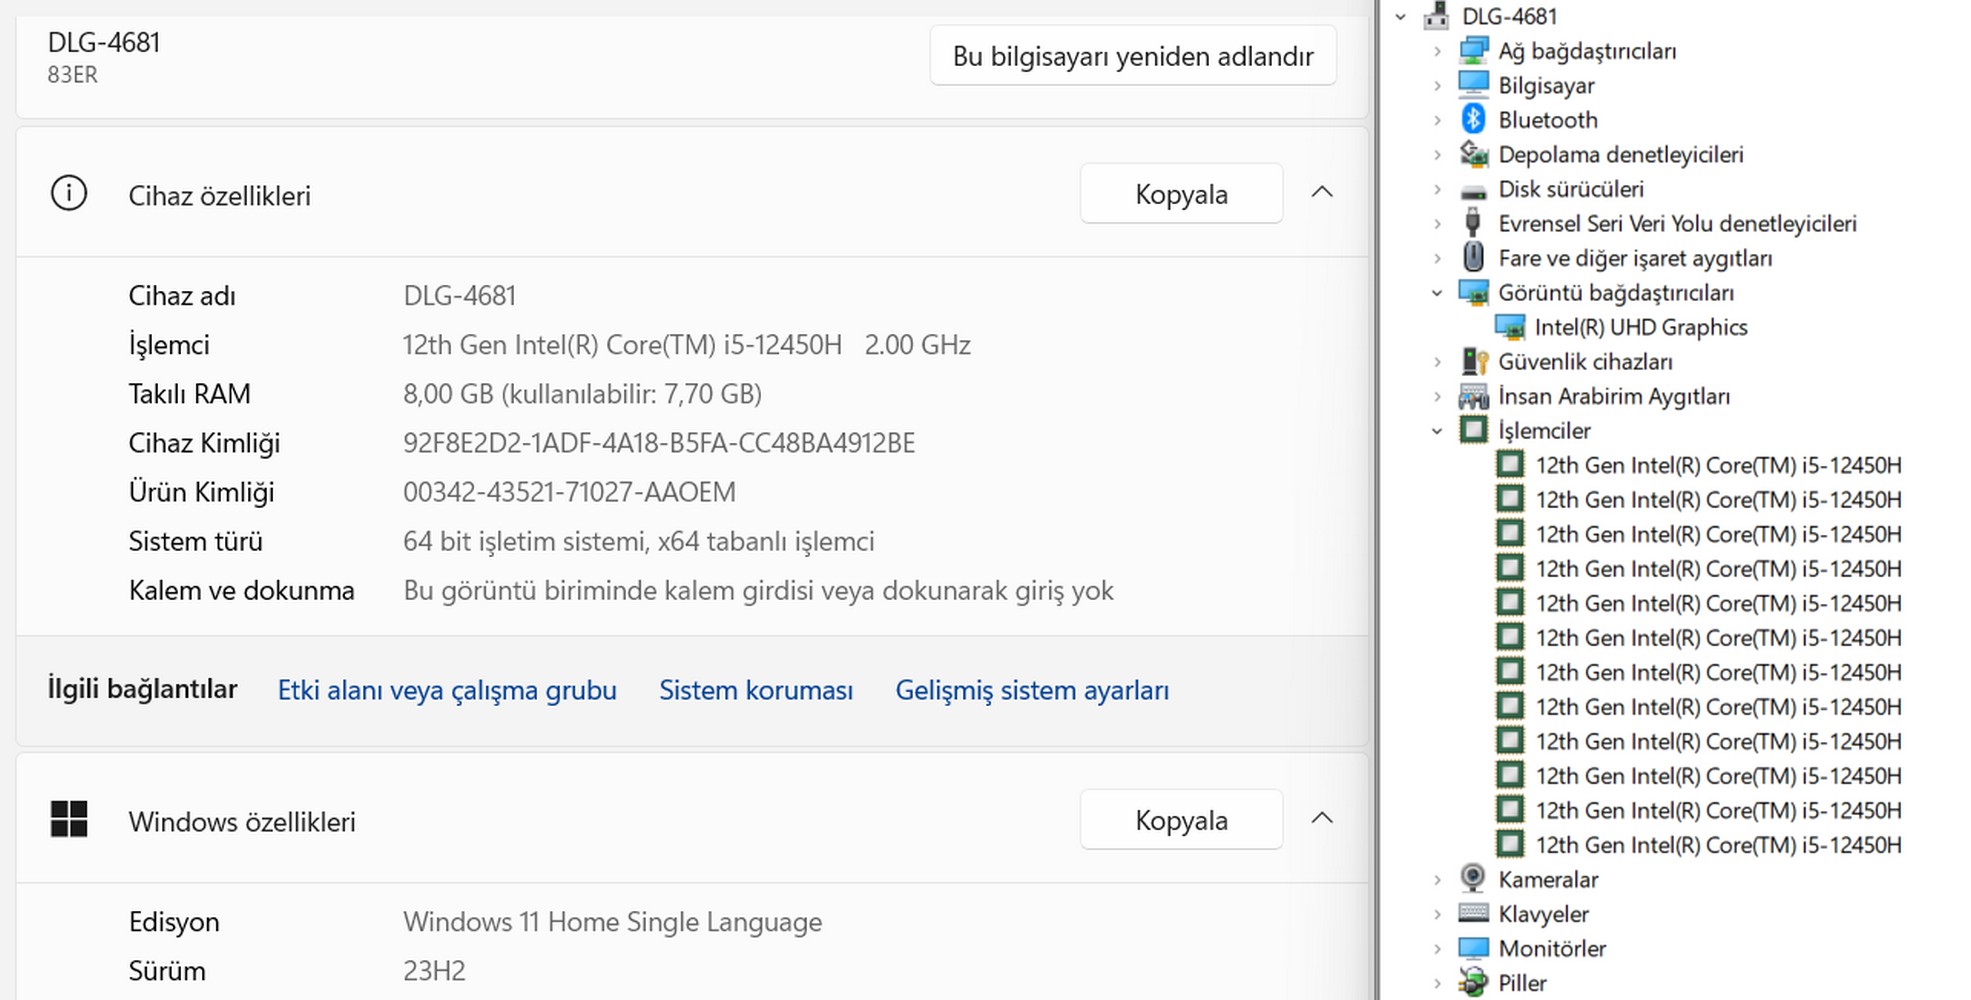Select the Monitörler tree item
The image size is (1971, 1000).
1551,948
